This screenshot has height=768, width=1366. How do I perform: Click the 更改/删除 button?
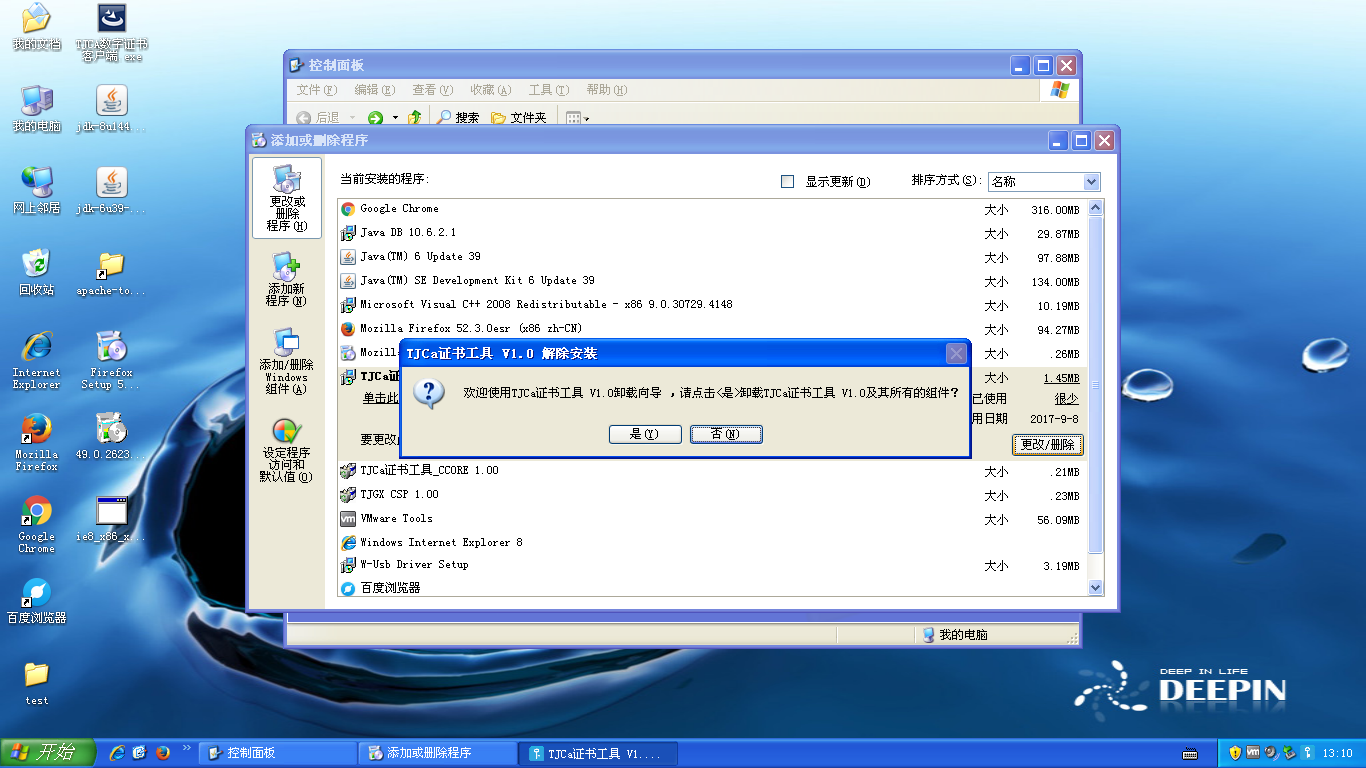tap(1048, 444)
